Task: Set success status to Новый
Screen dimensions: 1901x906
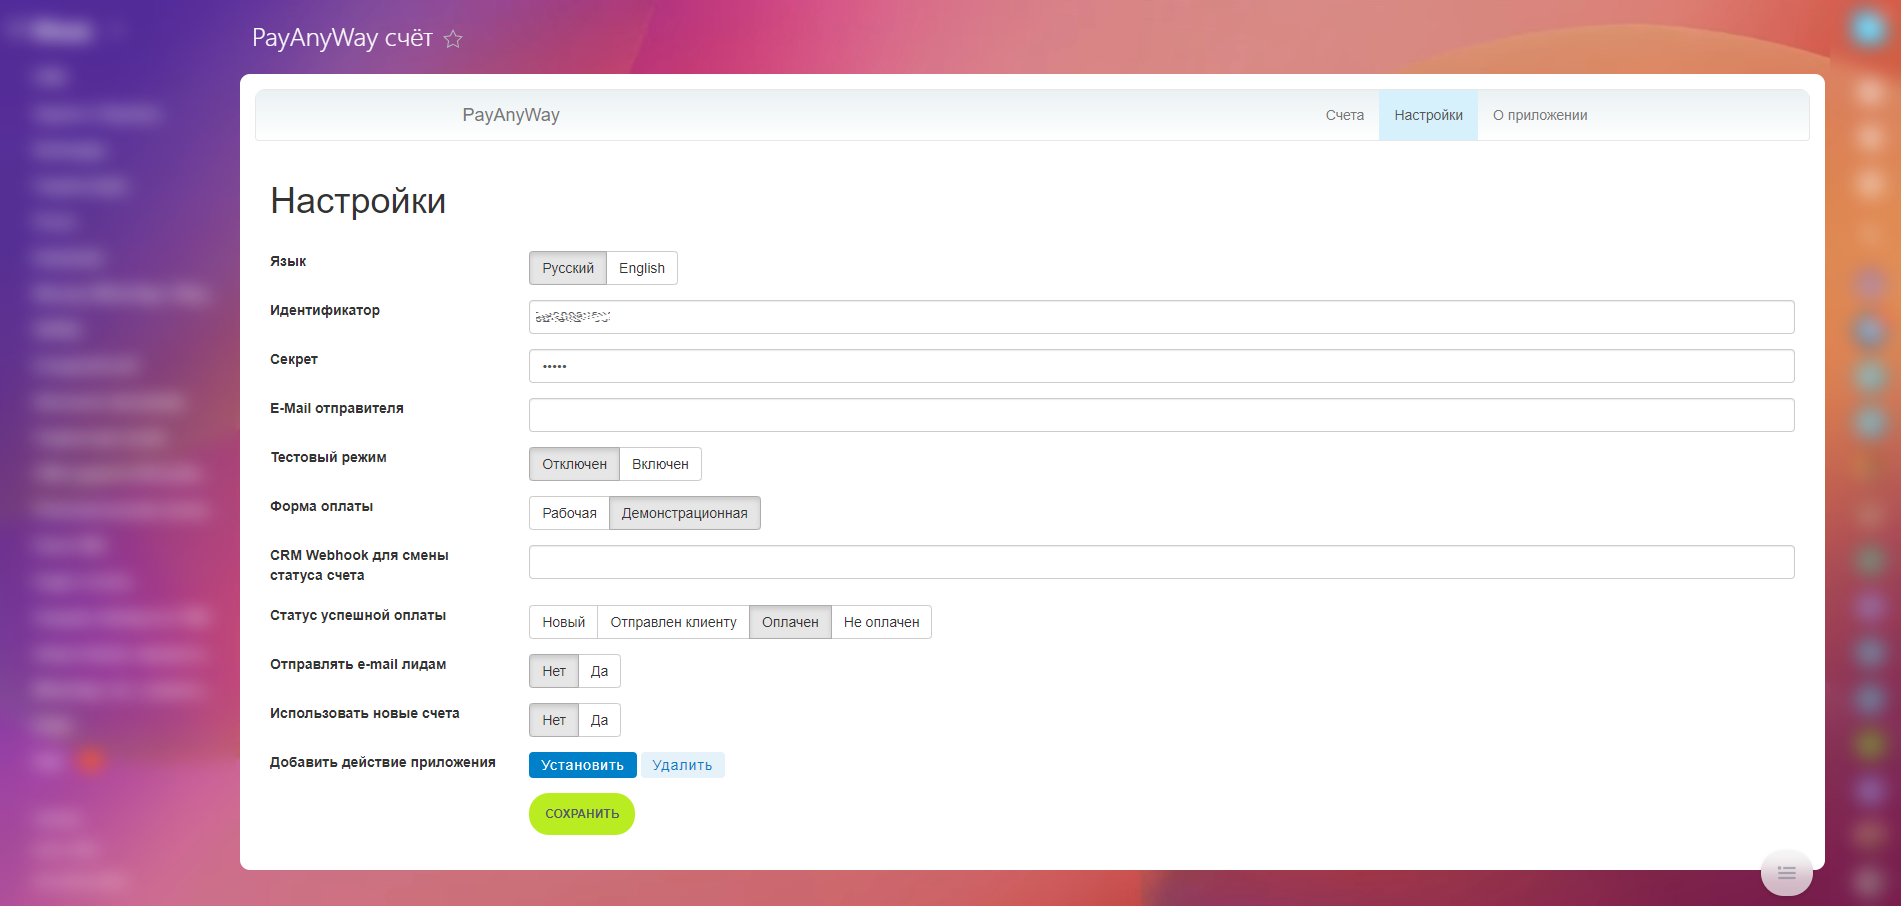Action: tap(564, 622)
